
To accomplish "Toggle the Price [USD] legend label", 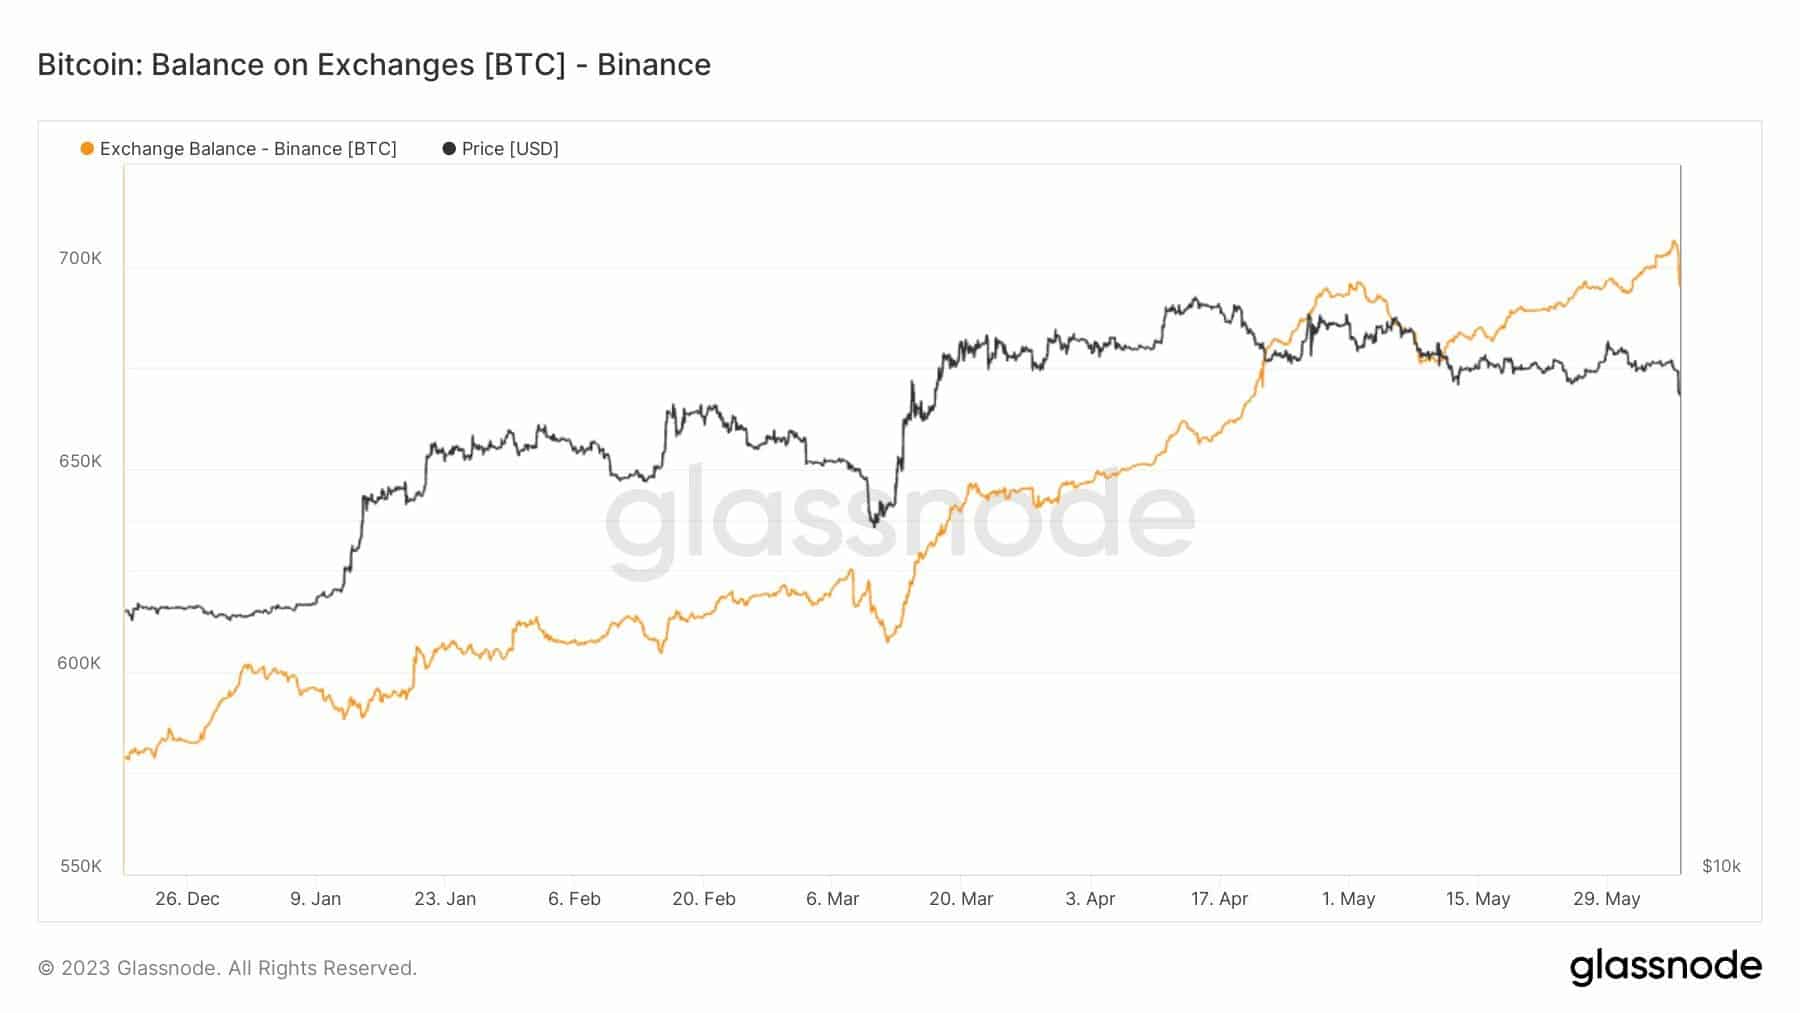I will point(510,149).
